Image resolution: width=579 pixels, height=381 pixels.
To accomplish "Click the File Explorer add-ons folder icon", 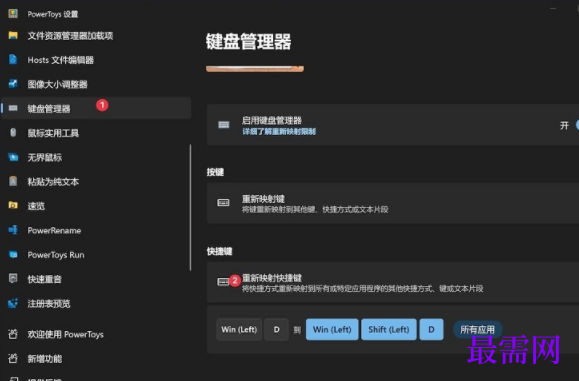I will (13, 35).
